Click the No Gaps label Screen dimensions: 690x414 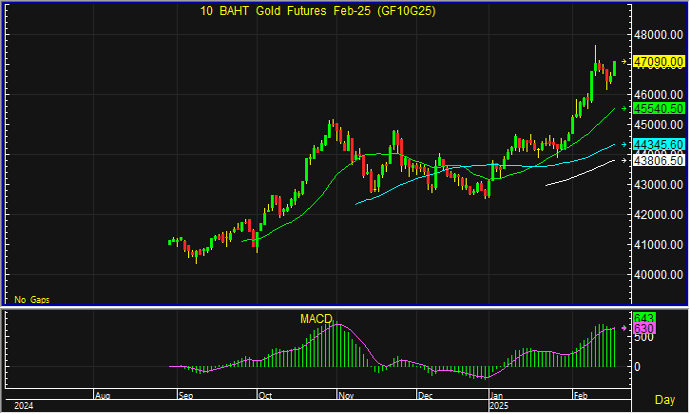[31, 299]
